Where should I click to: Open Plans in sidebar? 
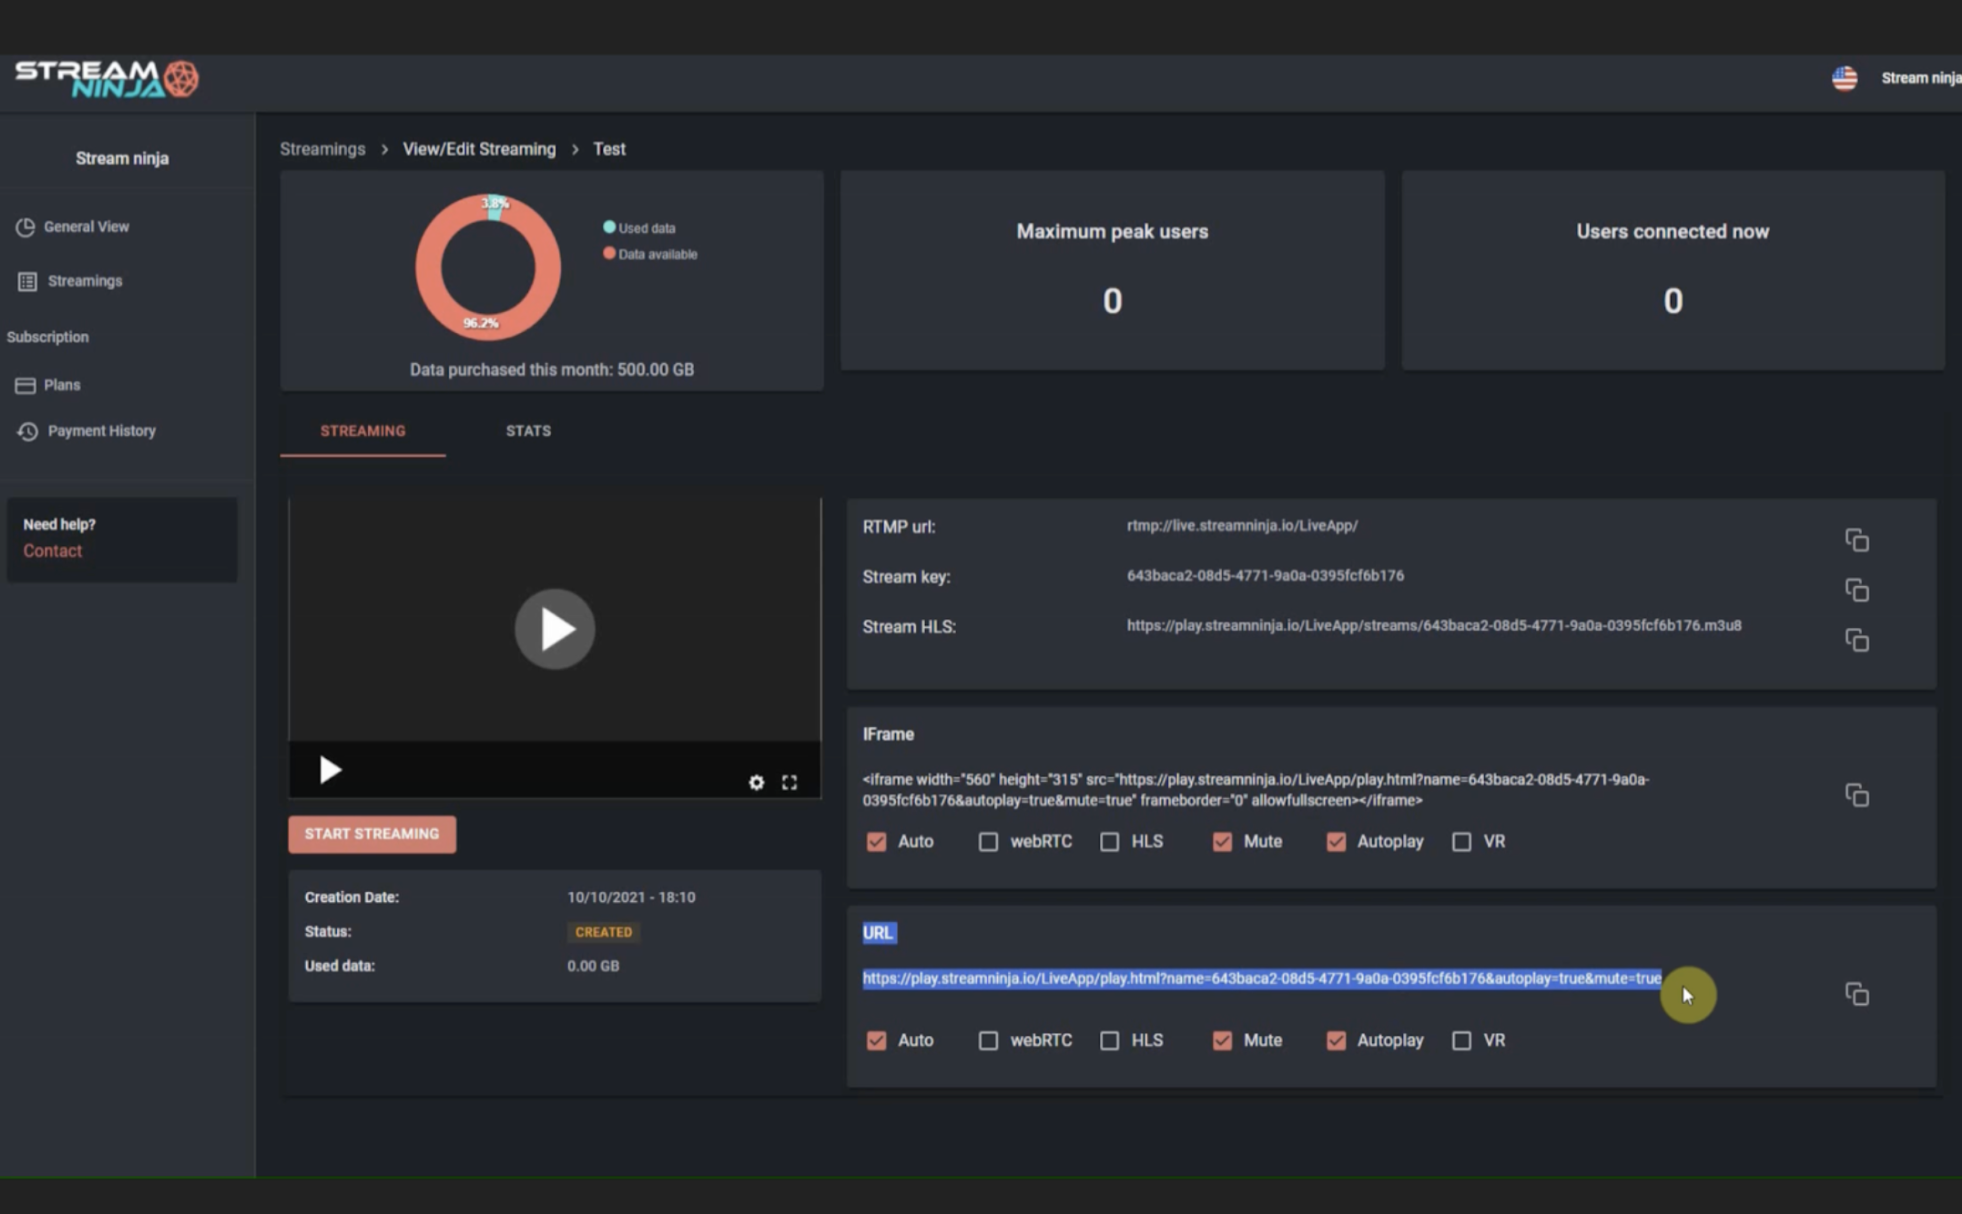(x=61, y=385)
